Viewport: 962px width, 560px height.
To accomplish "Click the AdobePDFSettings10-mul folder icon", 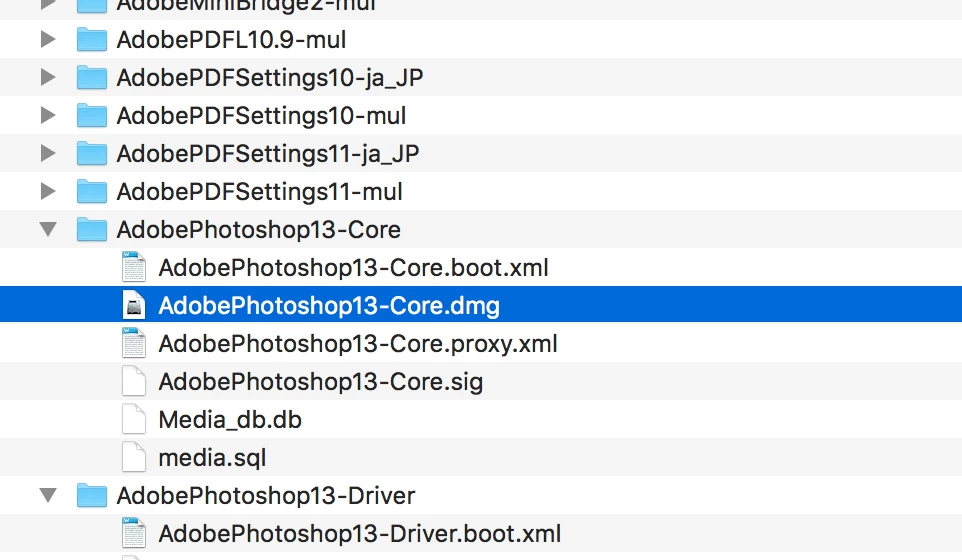I will click(x=92, y=116).
